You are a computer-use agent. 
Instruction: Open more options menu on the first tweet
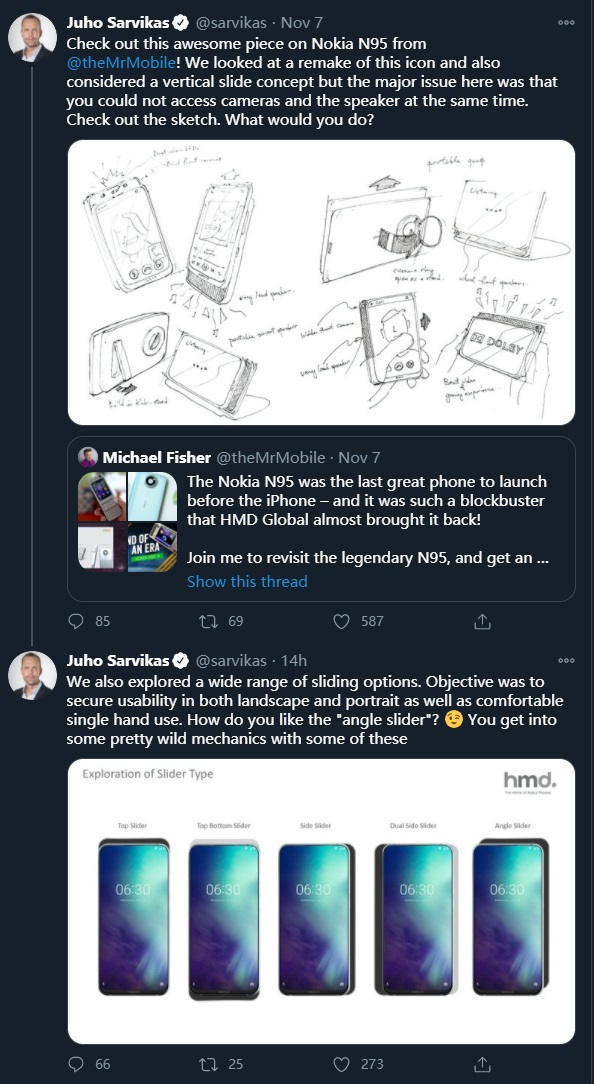pyautogui.click(x=568, y=20)
